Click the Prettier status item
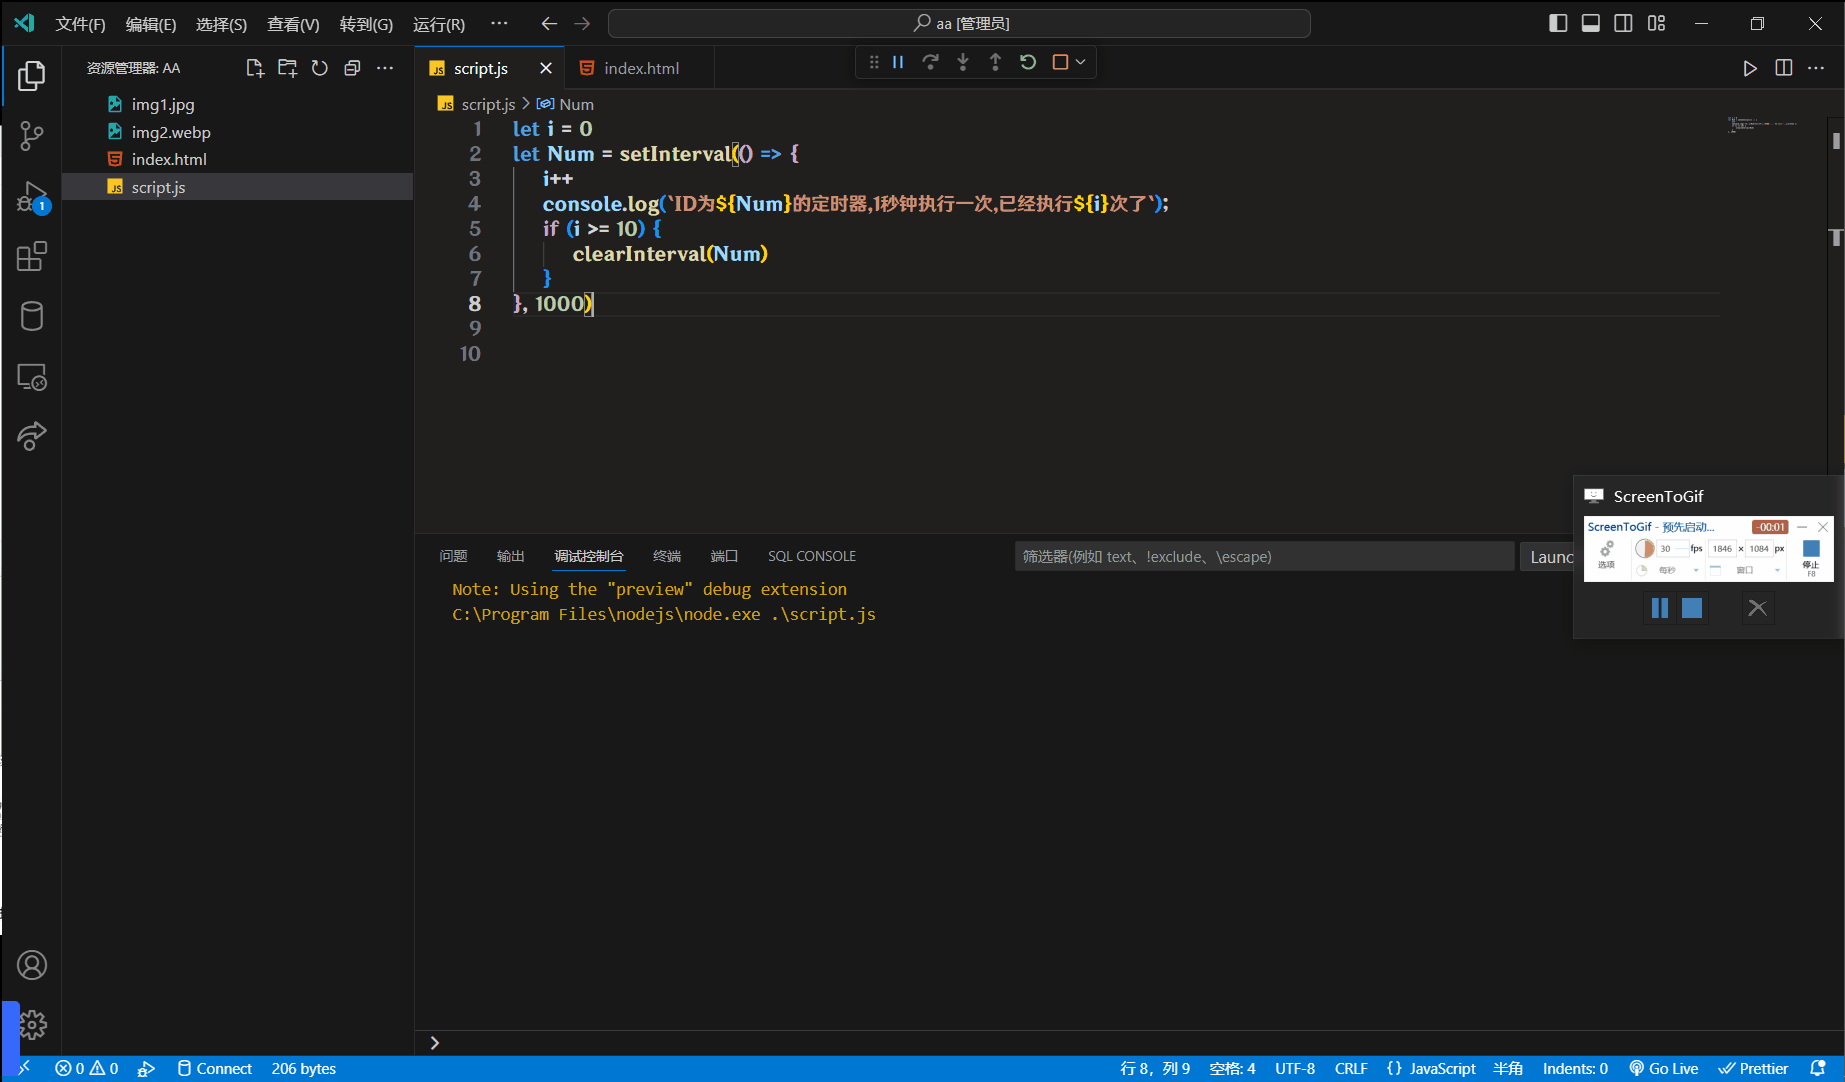The width and height of the screenshot is (1845, 1082). (1753, 1069)
